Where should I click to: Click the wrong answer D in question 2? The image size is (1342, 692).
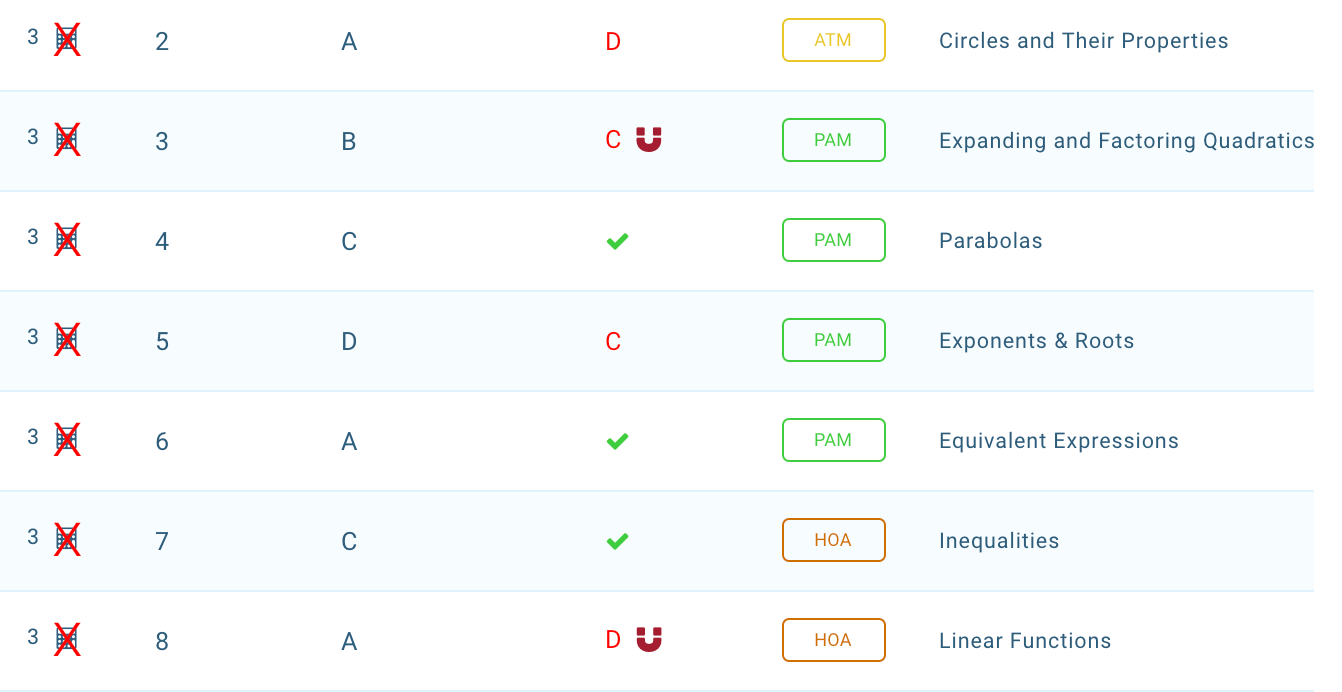tap(613, 41)
